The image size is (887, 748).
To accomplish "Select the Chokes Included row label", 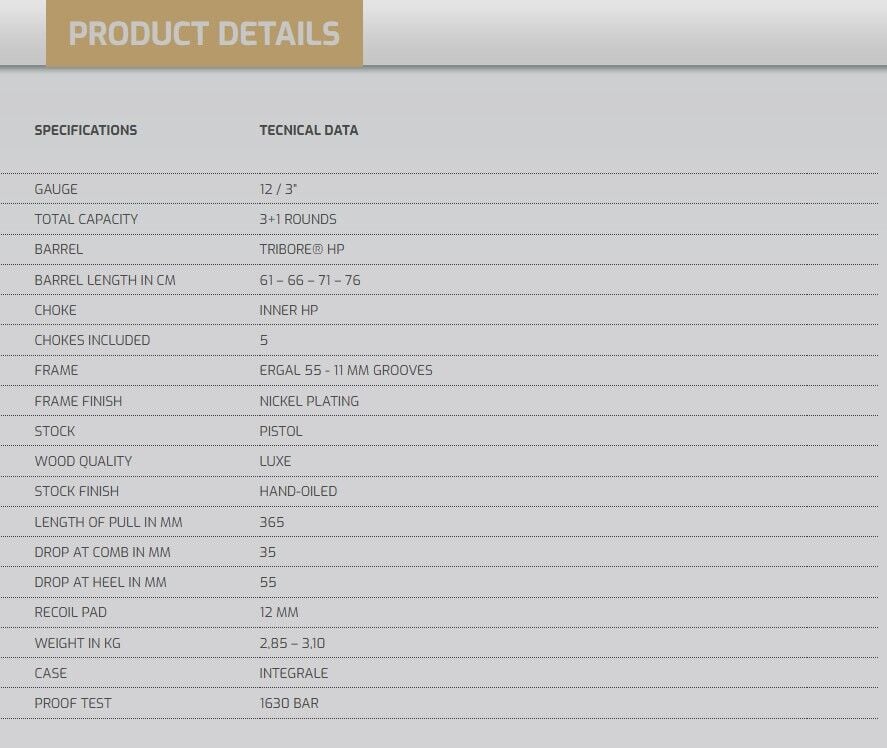I will 92,340.
